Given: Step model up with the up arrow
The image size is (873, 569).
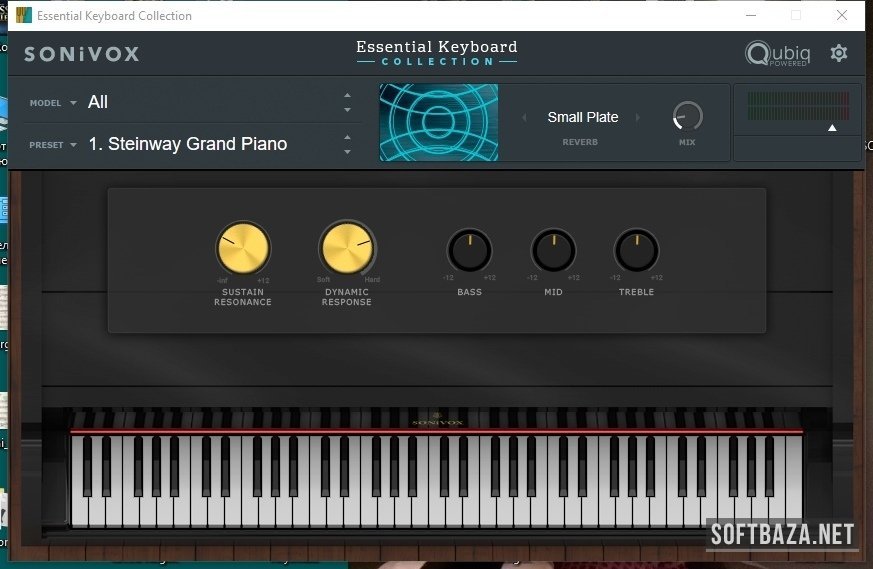Looking at the screenshot, I should tap(347, 96).
